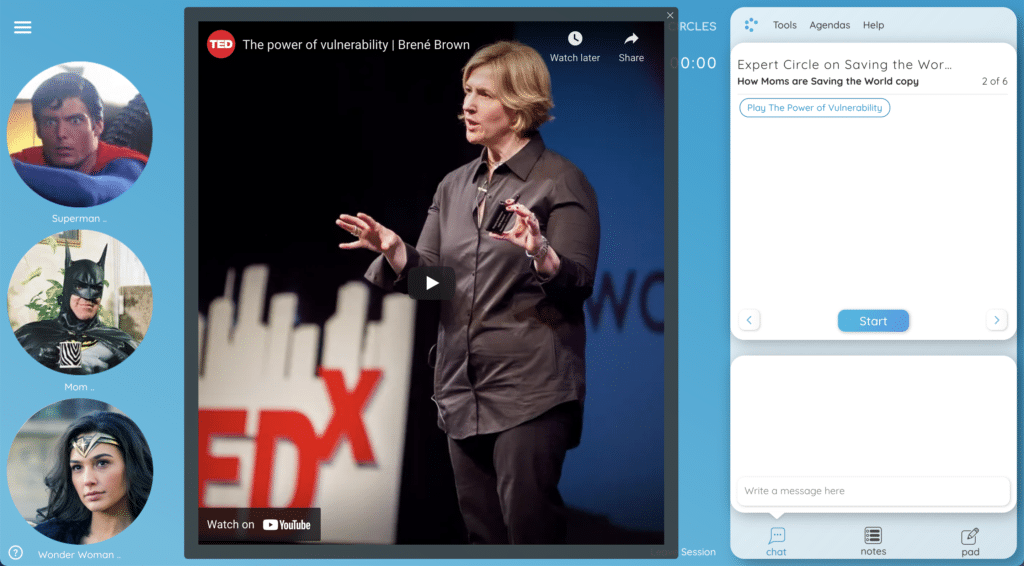The width and height of the screenshot is (1024, 566).
Task: Click the Circles logo dots icon
Action: pos(751,25)
